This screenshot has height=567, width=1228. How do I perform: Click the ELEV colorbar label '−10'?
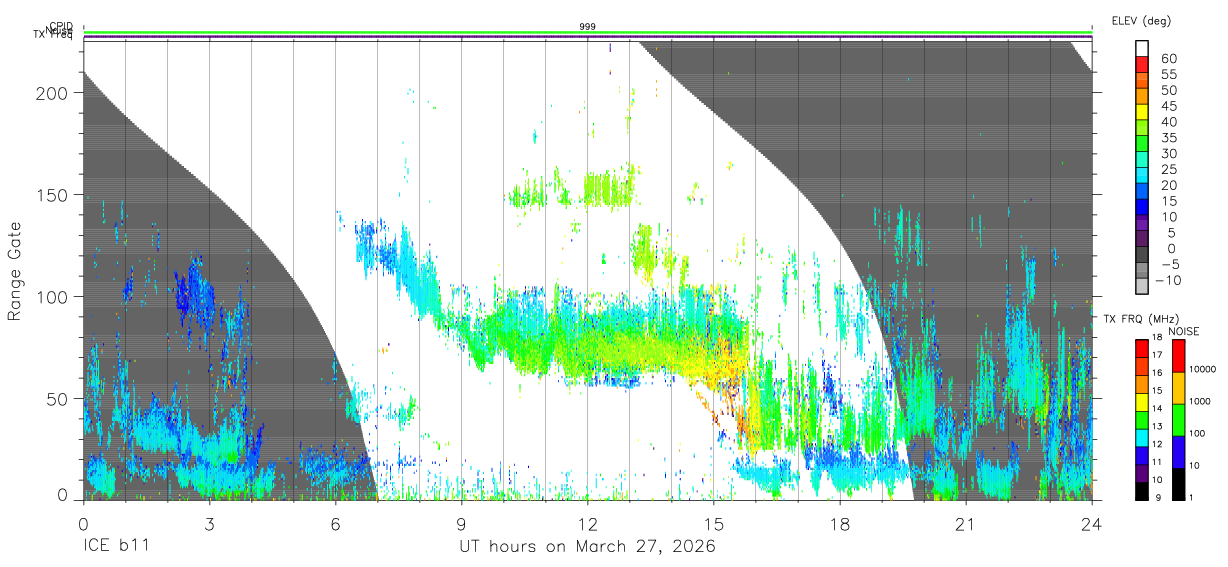[x=1168, y=280]
